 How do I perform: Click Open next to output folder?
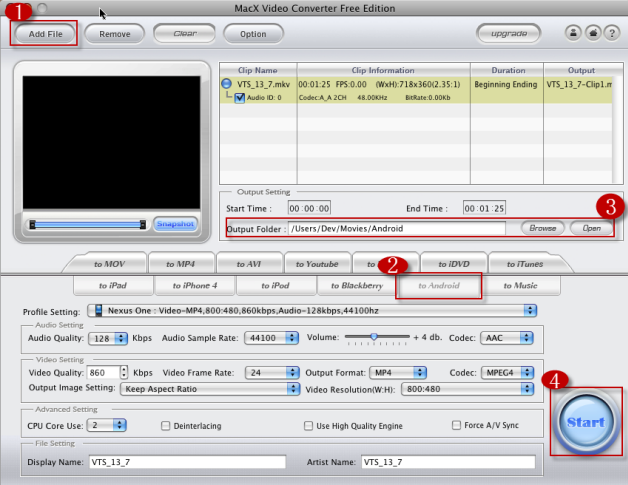592,228
